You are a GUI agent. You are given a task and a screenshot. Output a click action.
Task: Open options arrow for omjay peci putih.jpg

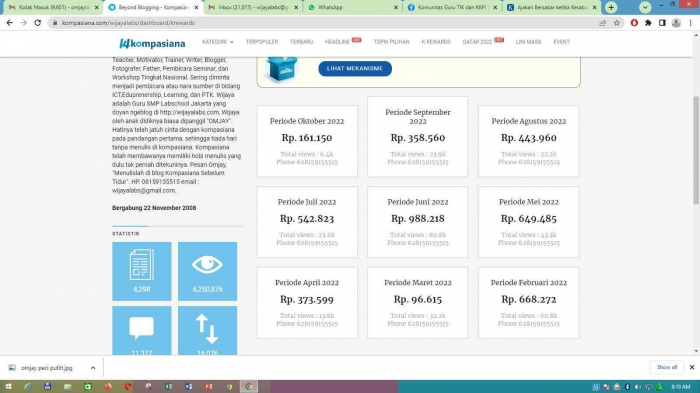click(x=93, y=368)
